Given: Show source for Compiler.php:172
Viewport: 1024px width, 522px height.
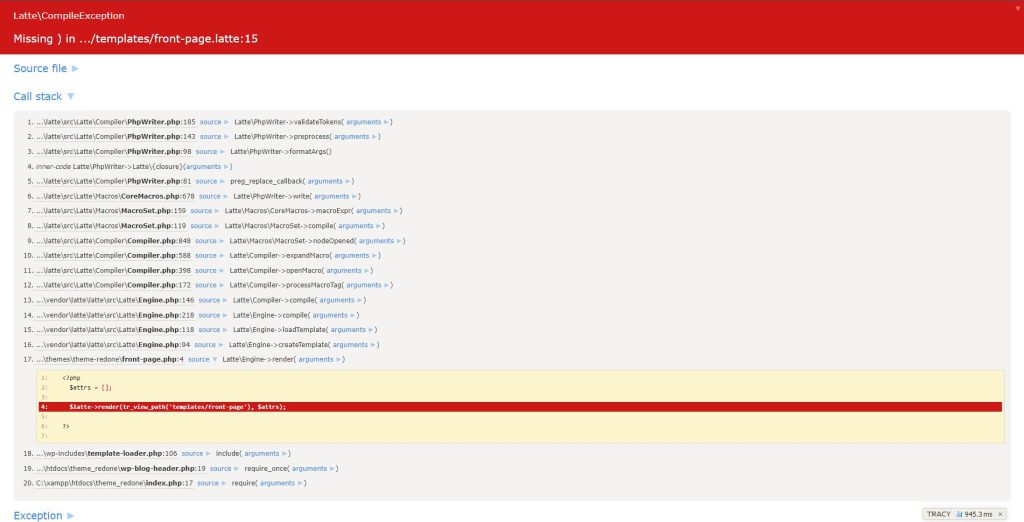Looking at the screenshot, I should [210, 285].
